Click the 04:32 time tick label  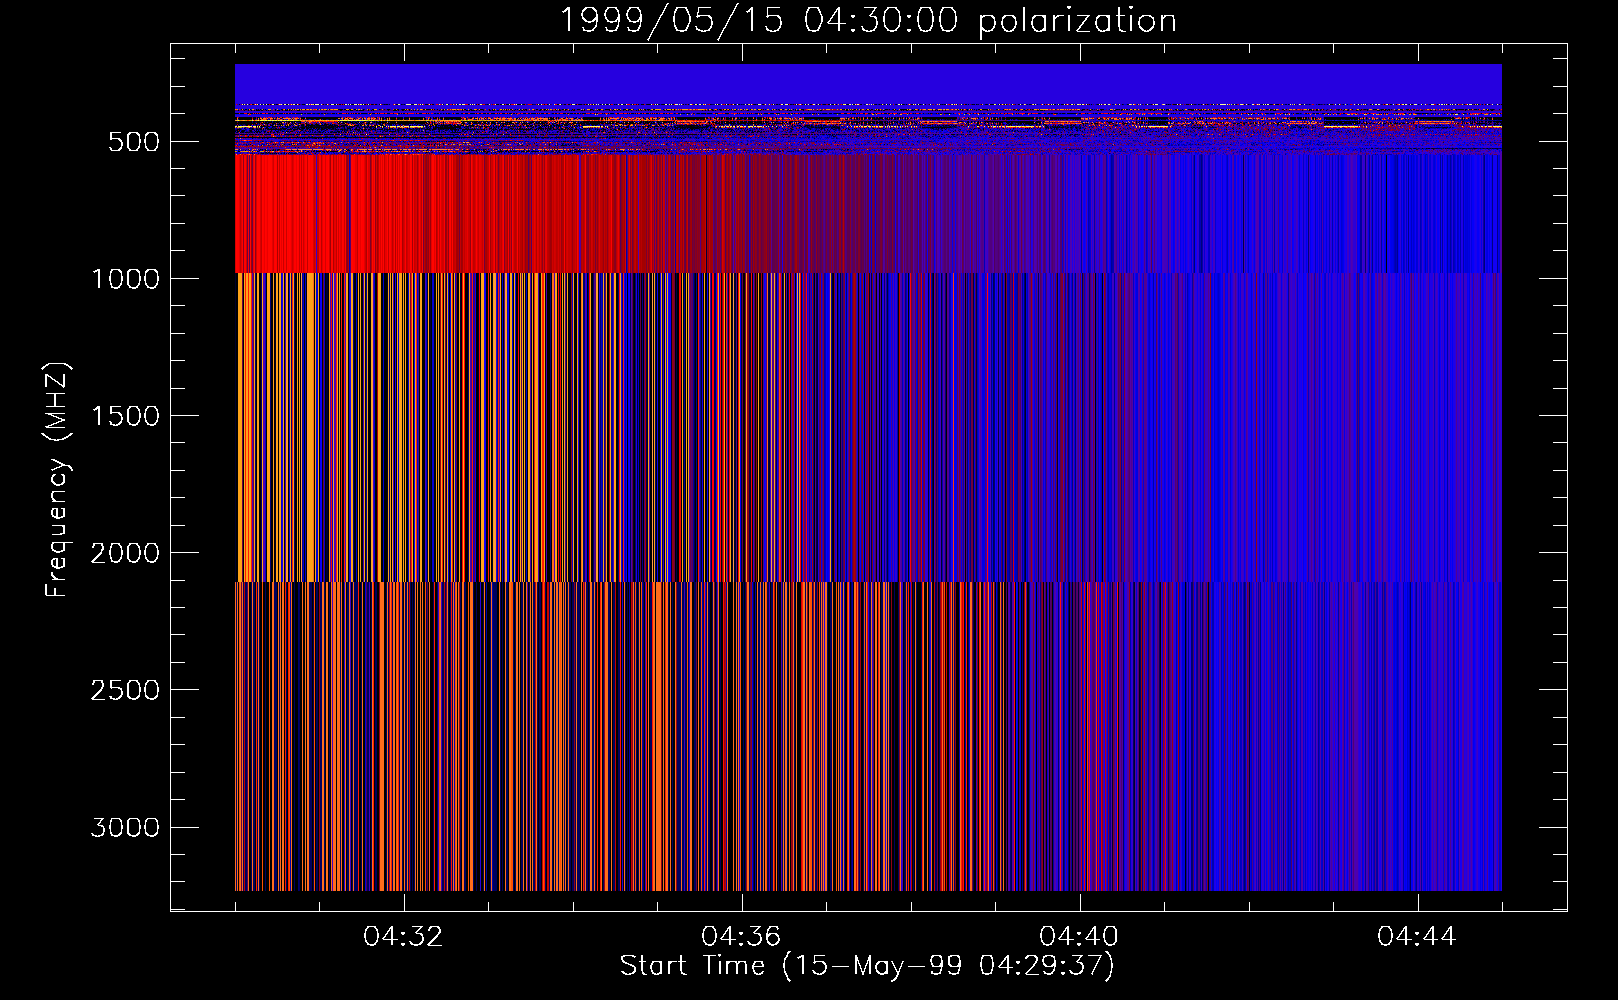pos(403,937)
